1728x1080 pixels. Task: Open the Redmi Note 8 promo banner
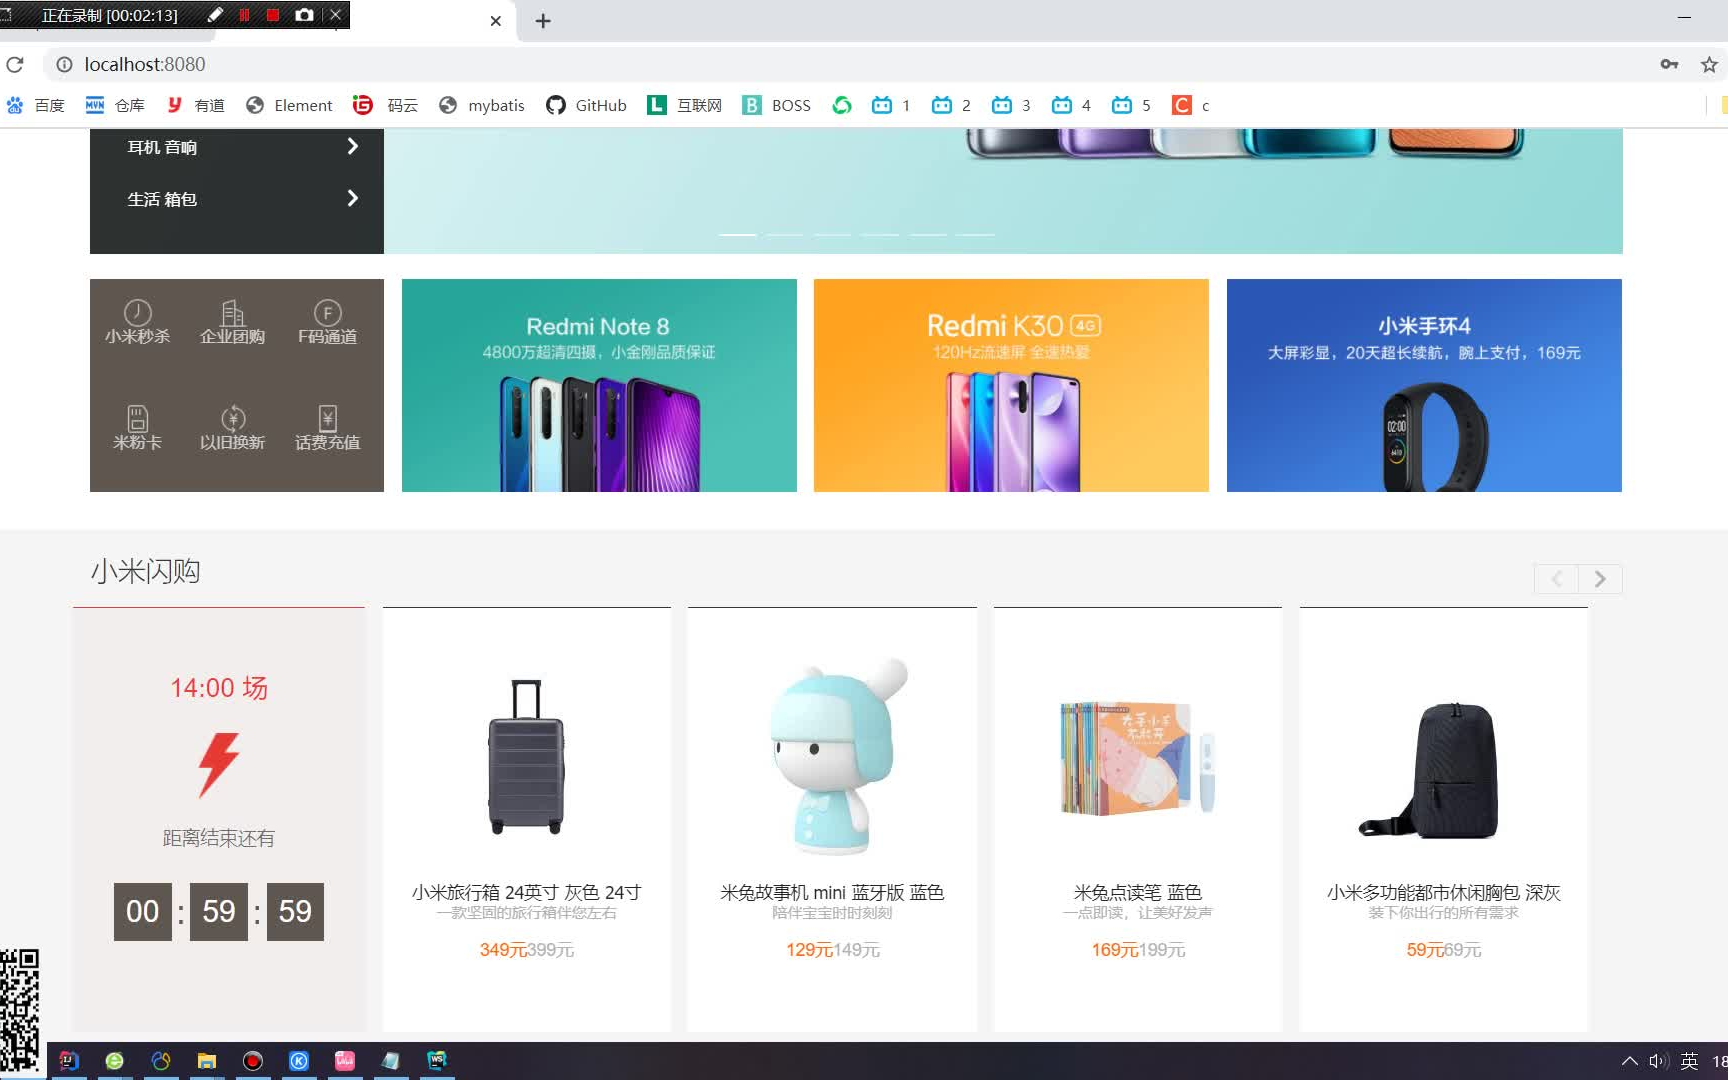point(599,385)
